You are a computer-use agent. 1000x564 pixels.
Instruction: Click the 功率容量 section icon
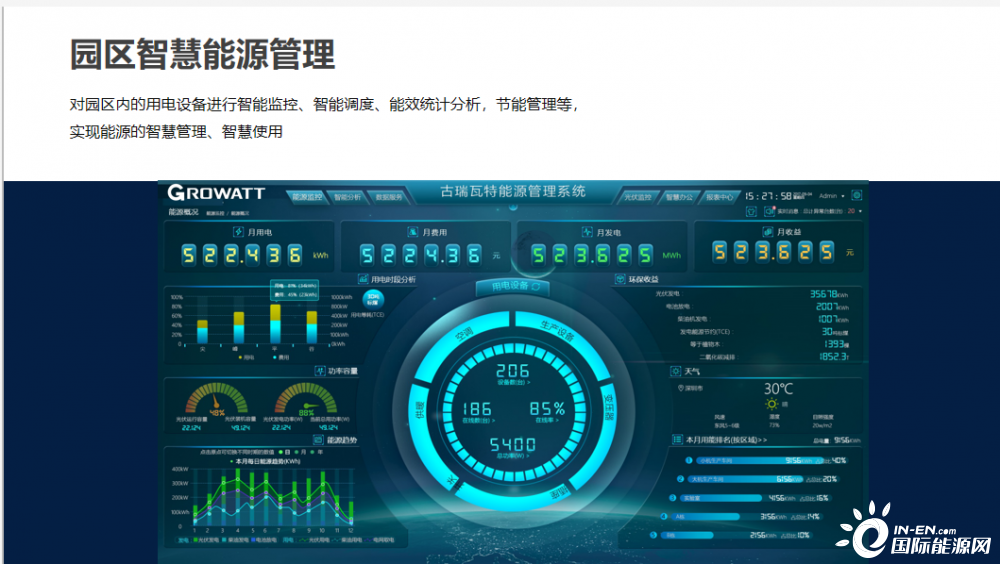click(x=320, y=371)
